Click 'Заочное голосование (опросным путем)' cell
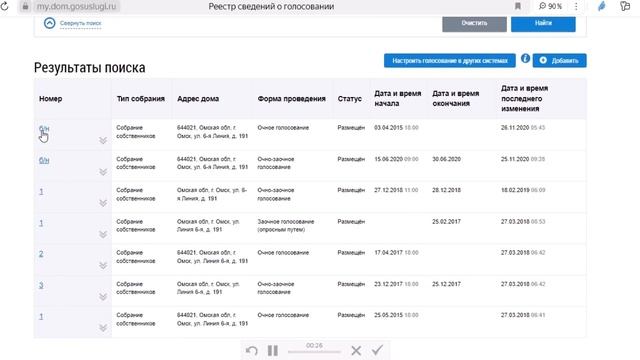This screenshot has width=640, height=360. [286, 225]
